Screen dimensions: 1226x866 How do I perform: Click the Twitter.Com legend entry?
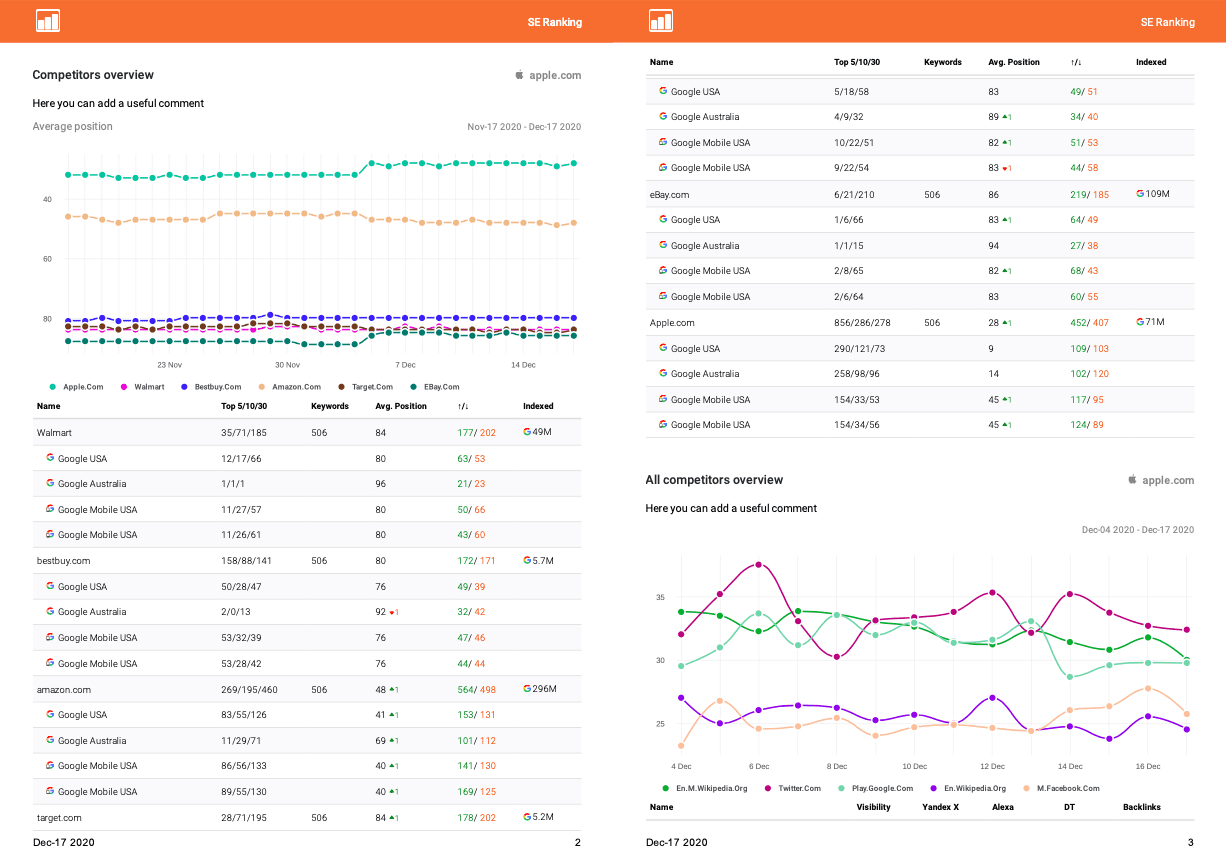[792, 788]
